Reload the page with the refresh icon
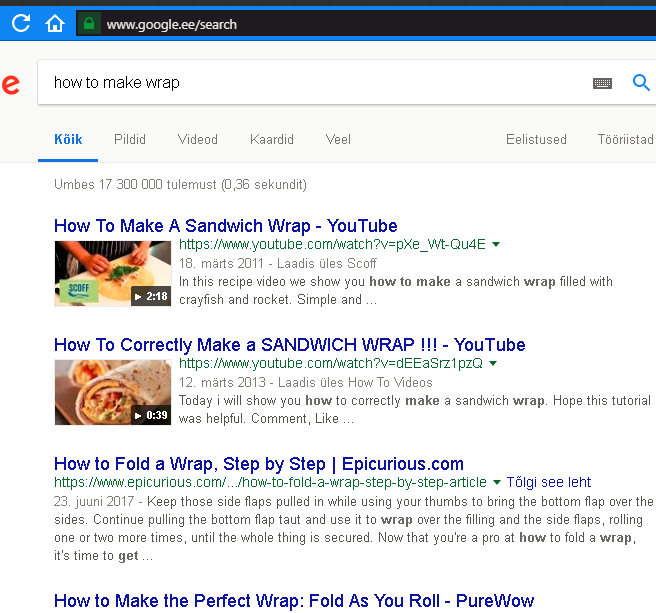The height and width of the screenshot is (613, 656). tap(21, 23)
